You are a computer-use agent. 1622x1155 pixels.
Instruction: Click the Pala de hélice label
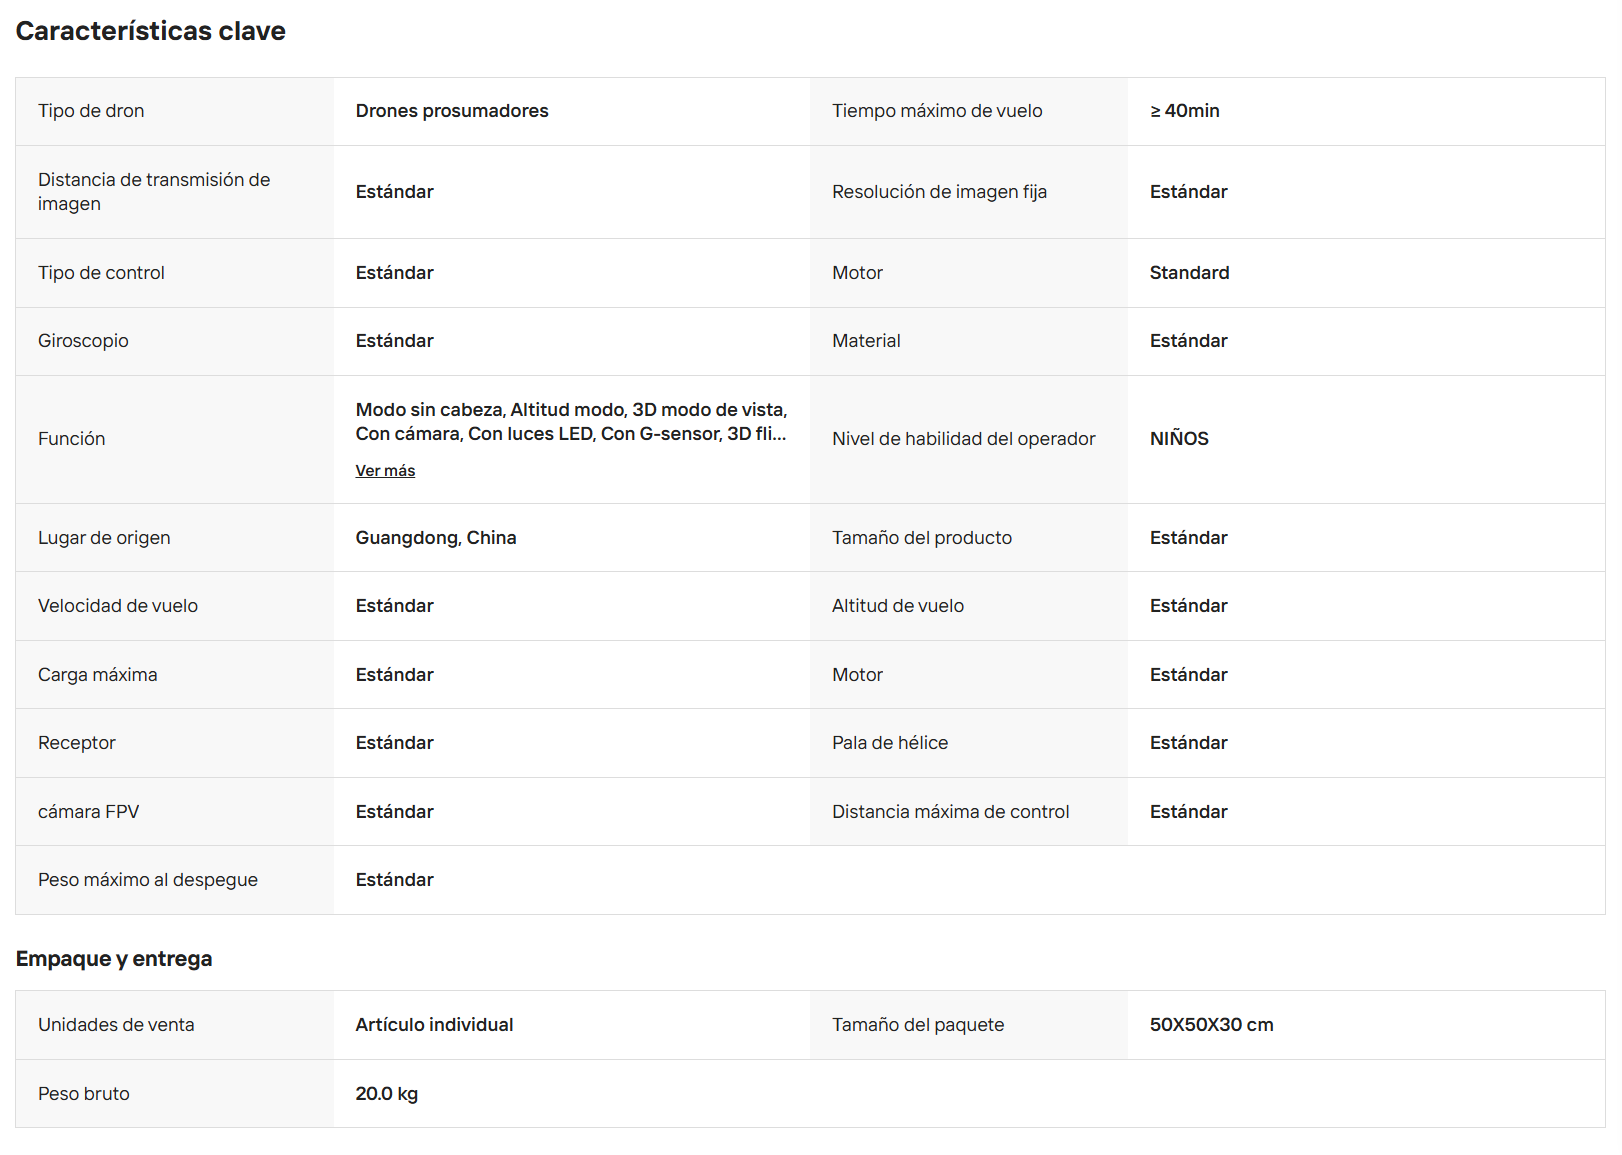(x=890, y=743)
